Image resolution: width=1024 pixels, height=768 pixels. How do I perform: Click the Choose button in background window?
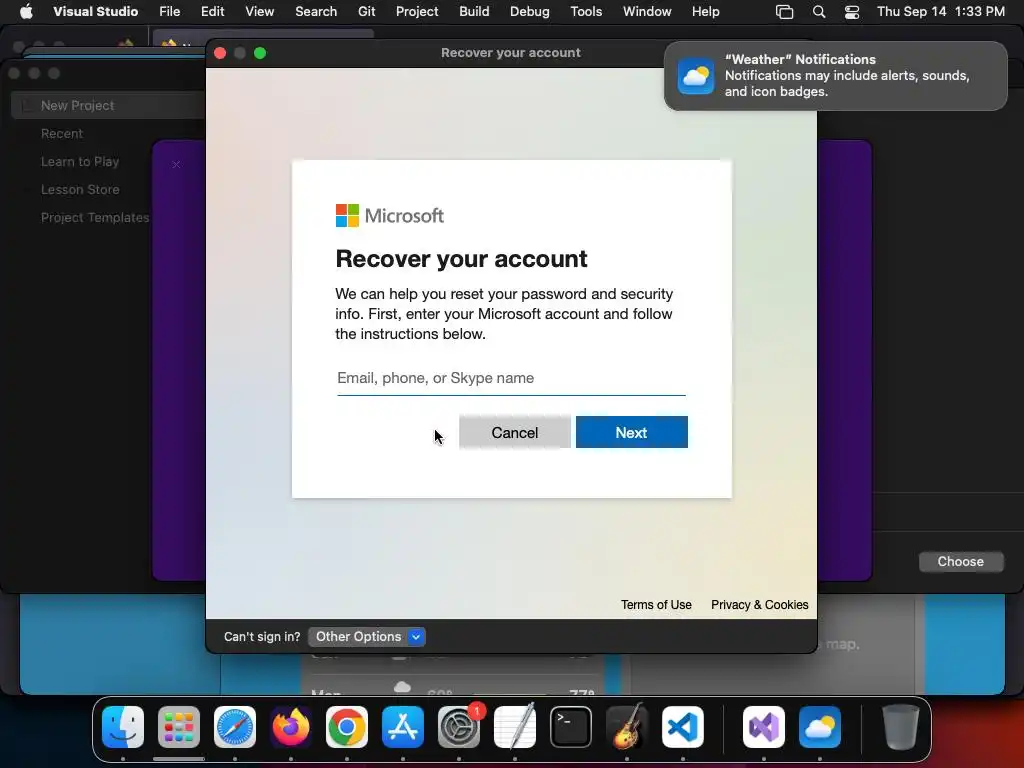[x=961, y=562]
